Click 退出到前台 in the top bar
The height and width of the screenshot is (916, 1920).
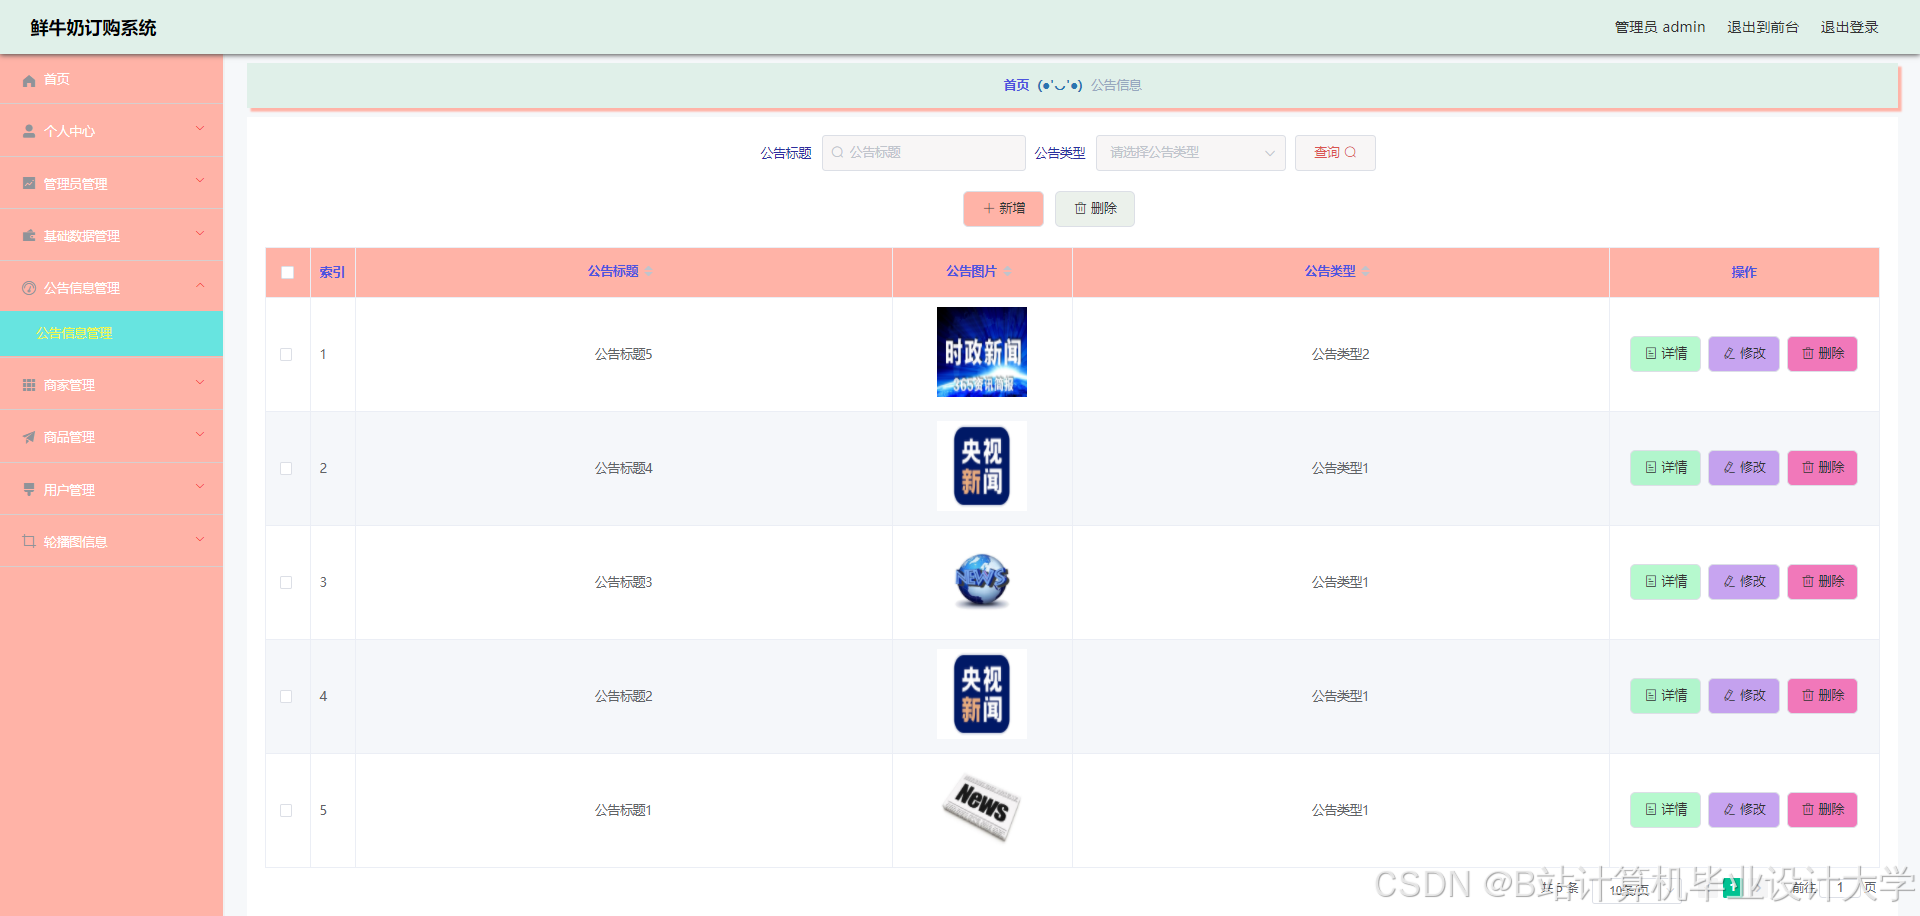pos(1763,27)
